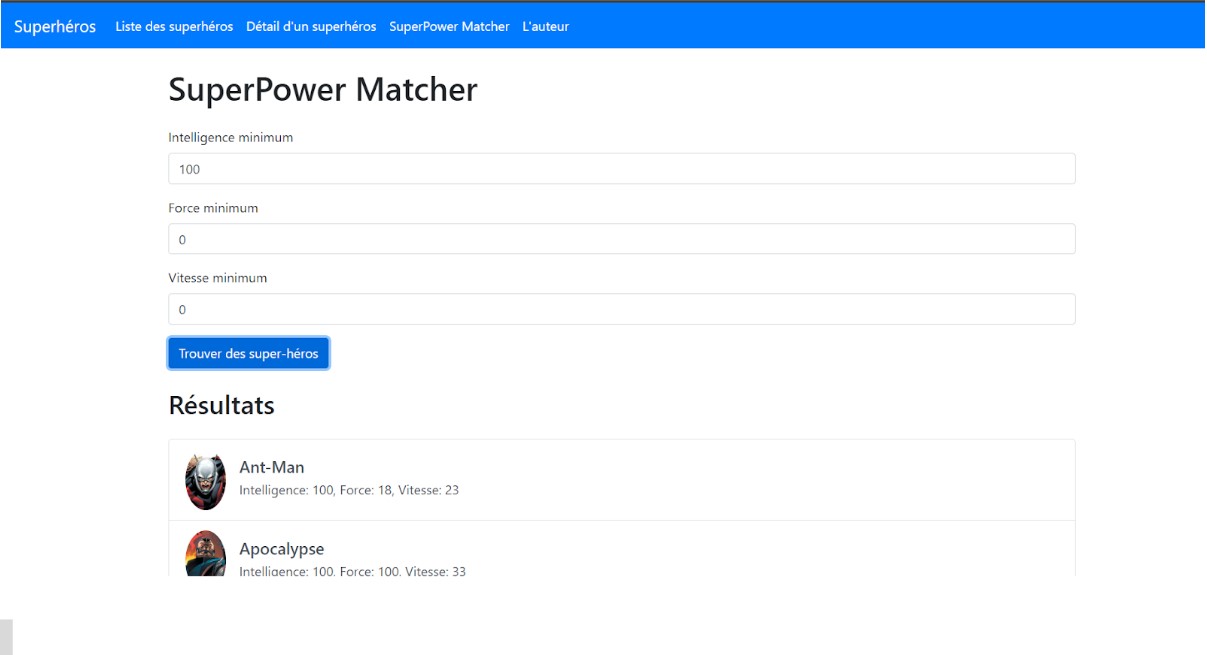Select SuperPower Matcher in the navbar
The width and height of the screenshot is (1207, 655).
coord(449,27)
